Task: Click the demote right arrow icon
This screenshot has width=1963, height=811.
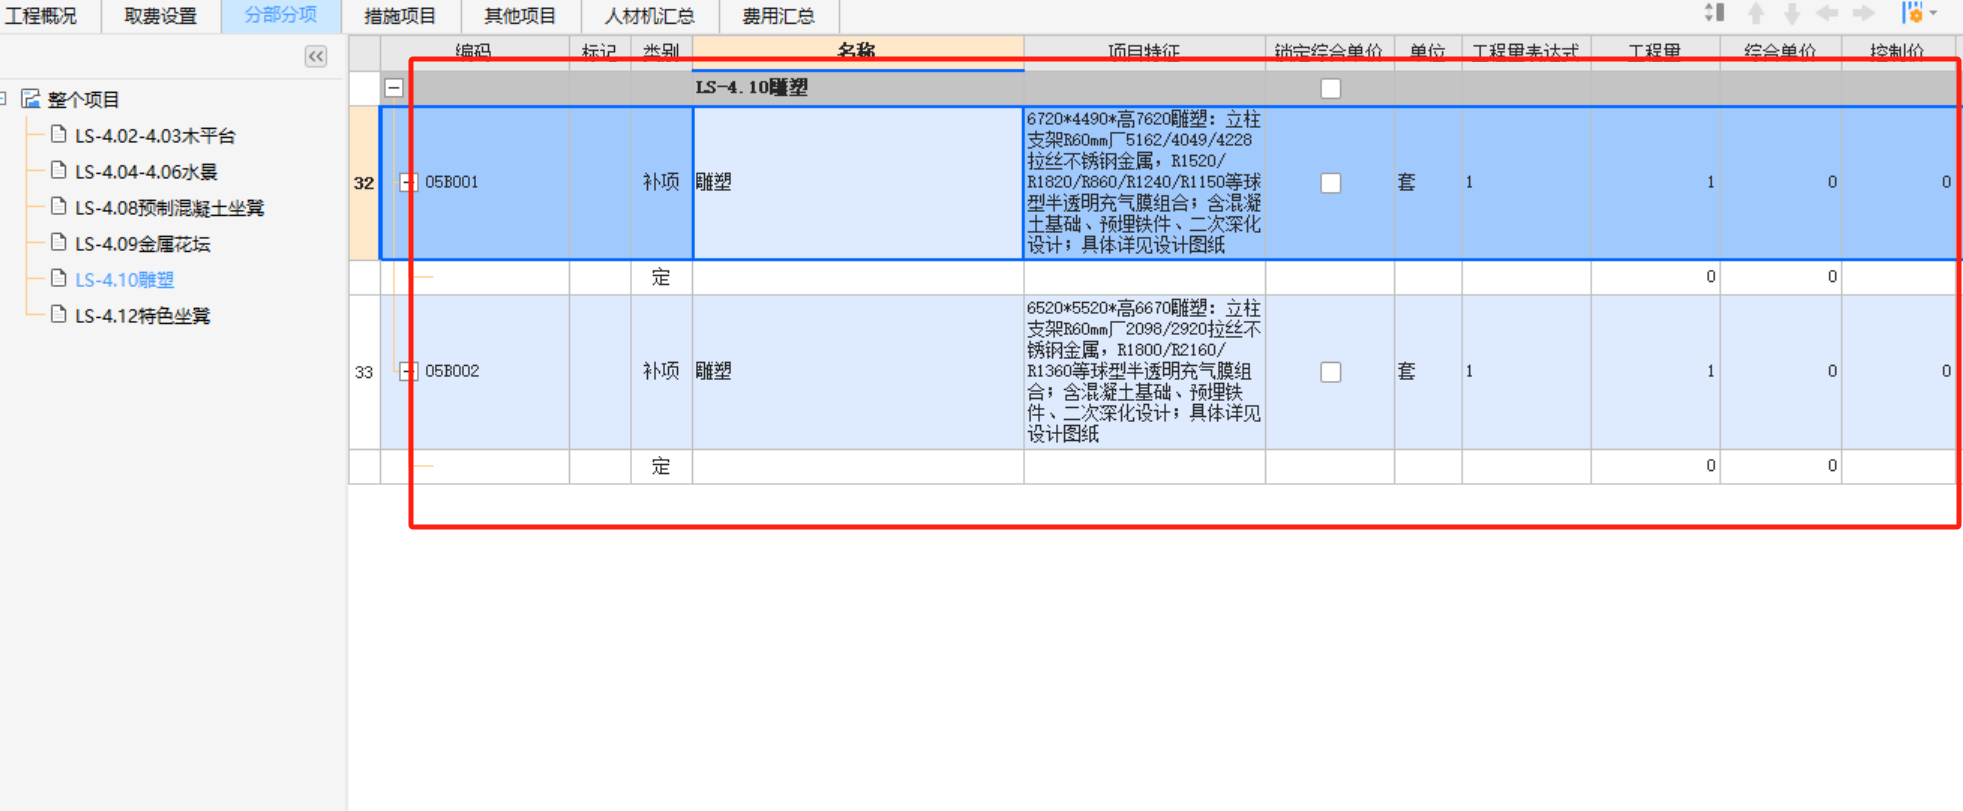Action: pos(1863,13)
